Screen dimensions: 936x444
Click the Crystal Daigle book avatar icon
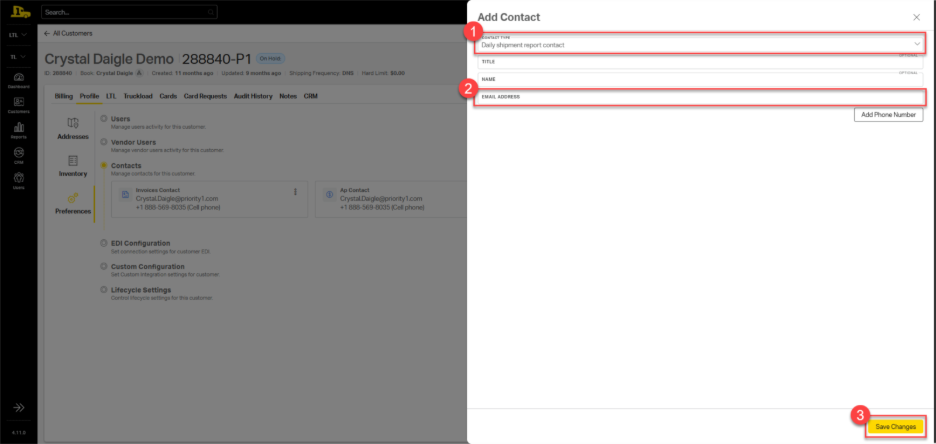click(x=139, y=73)
